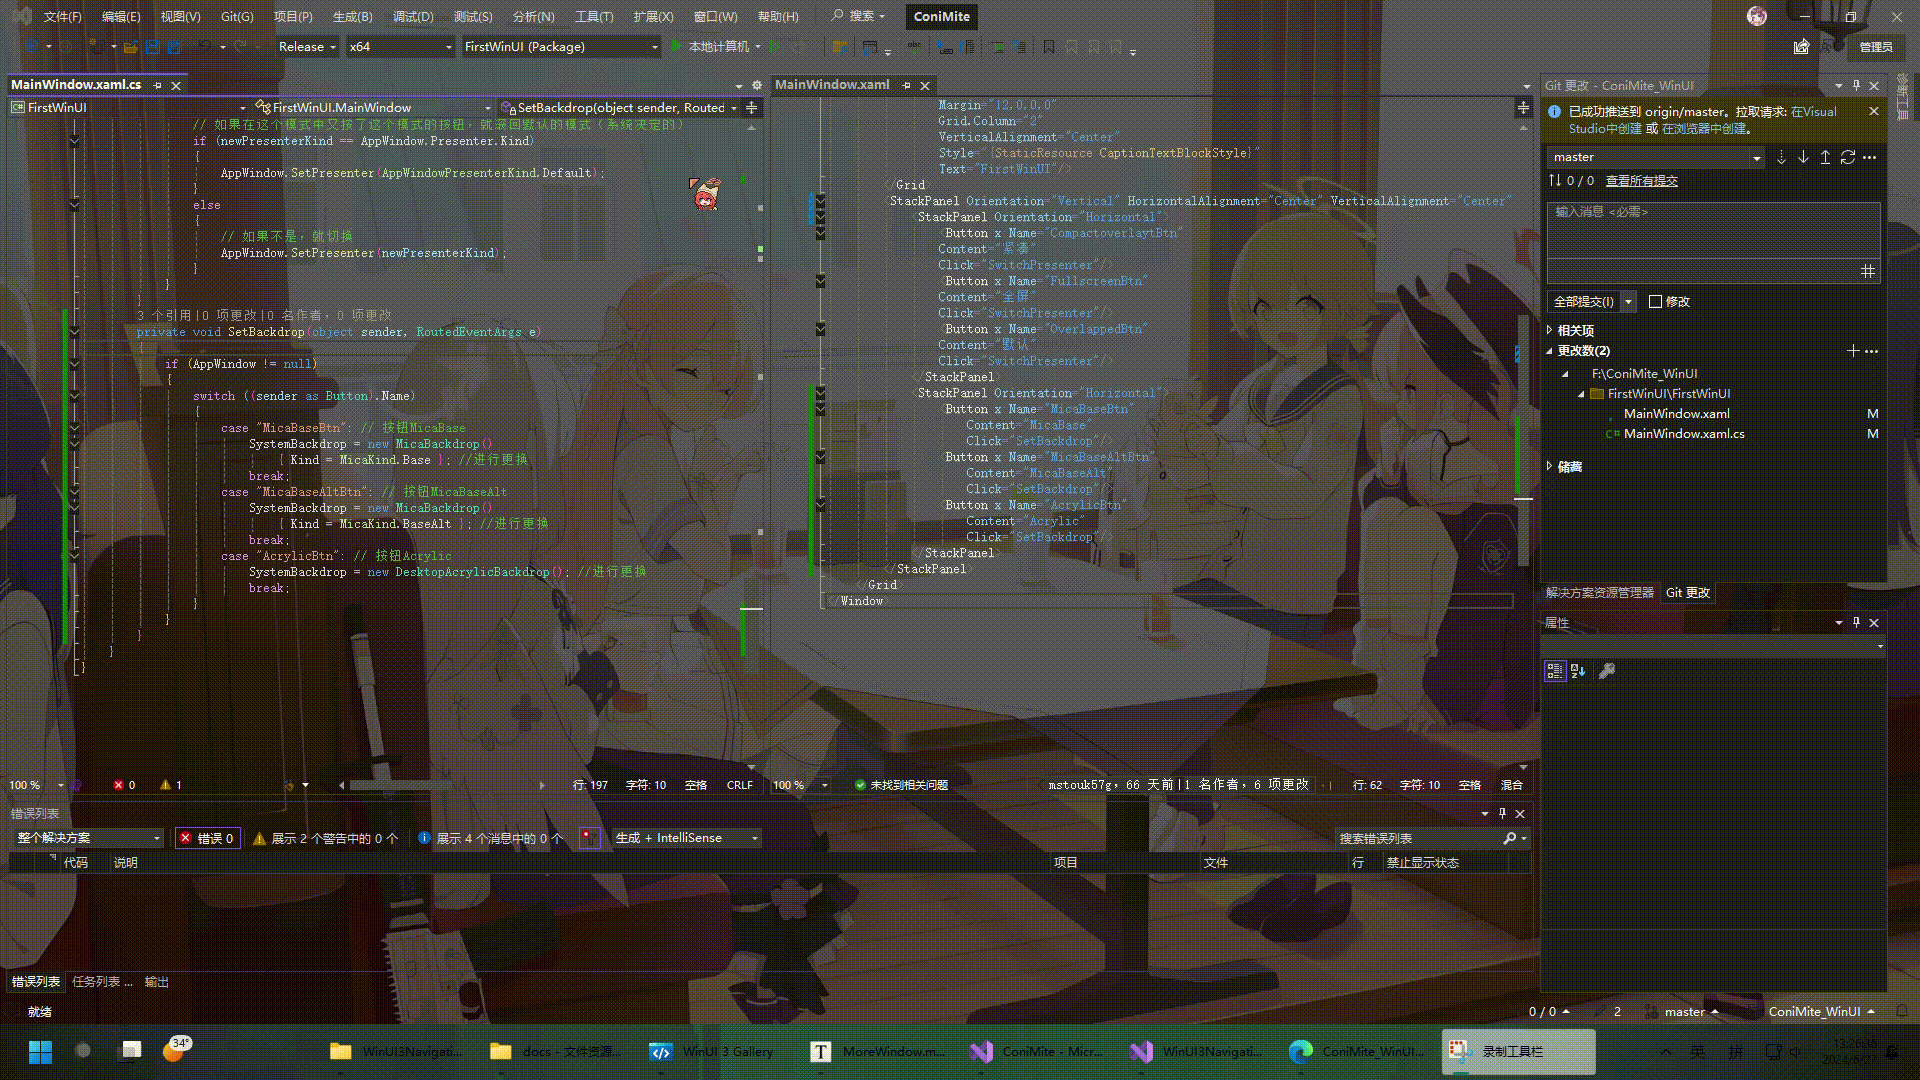Click the stage all changes plus icon

pos(1853,351)
